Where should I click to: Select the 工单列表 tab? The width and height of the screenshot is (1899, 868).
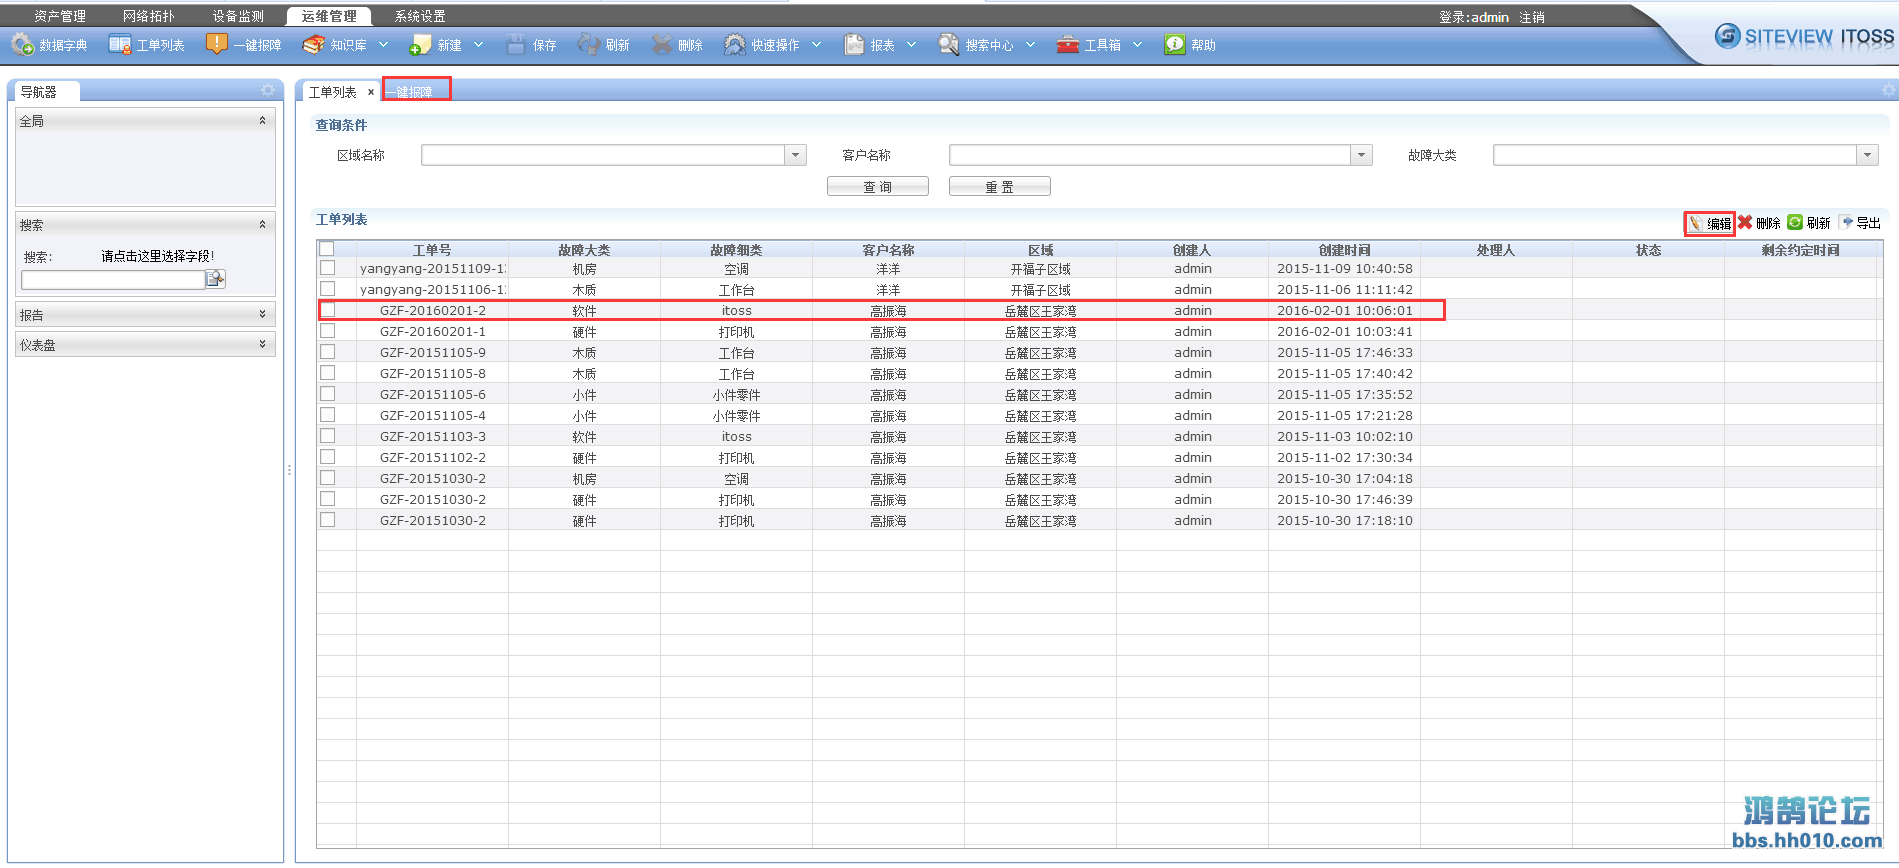coord(333,92)
